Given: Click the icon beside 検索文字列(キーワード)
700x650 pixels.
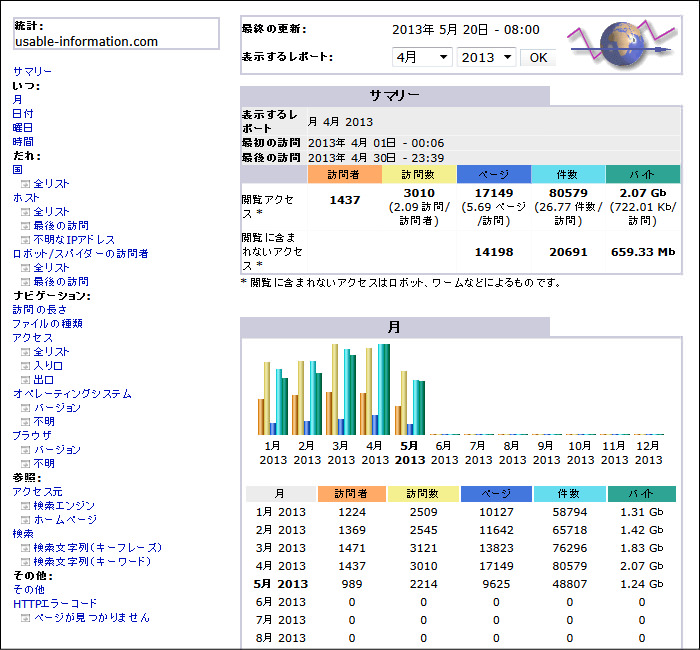Looking at the screenshot, I should click(x=25, y=562).
